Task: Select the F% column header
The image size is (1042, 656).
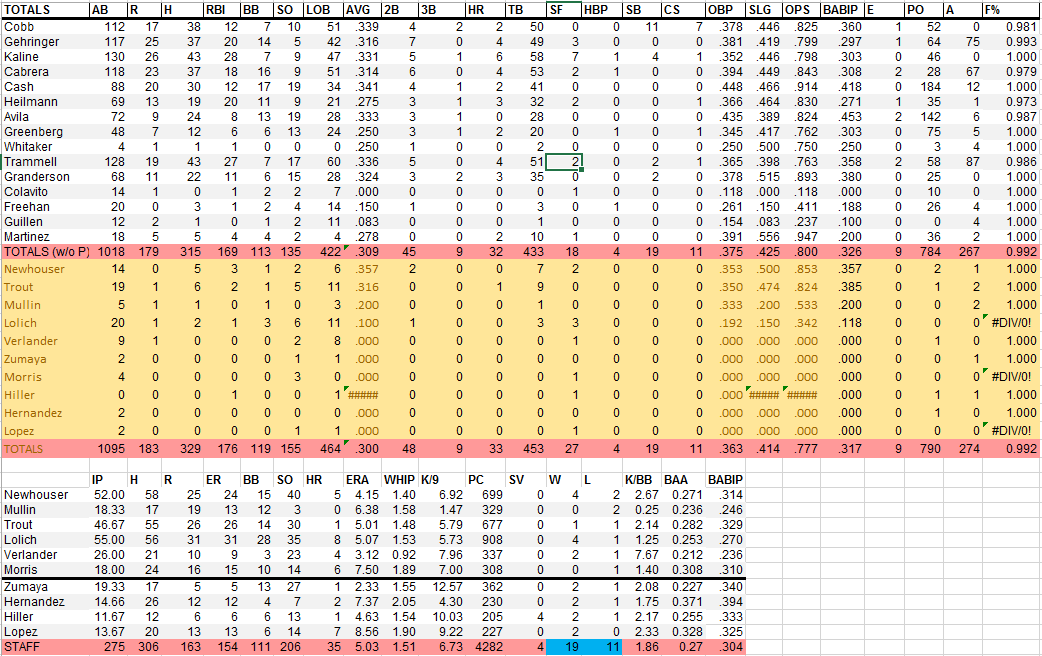Action: pos(1011,10)
